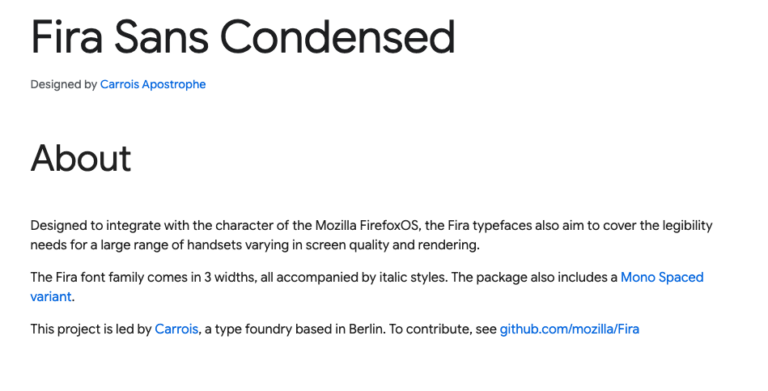Screen dimensions: 768x391
Task: Open the github.com/mozilla/Fira link
Action: click(x=569, y=329)
